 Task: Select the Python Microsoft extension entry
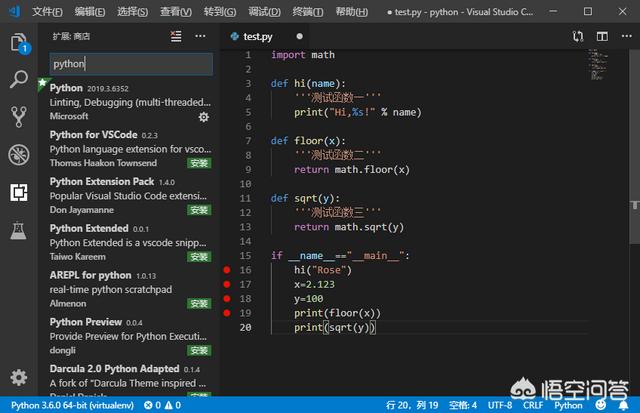tap(130, 102)
